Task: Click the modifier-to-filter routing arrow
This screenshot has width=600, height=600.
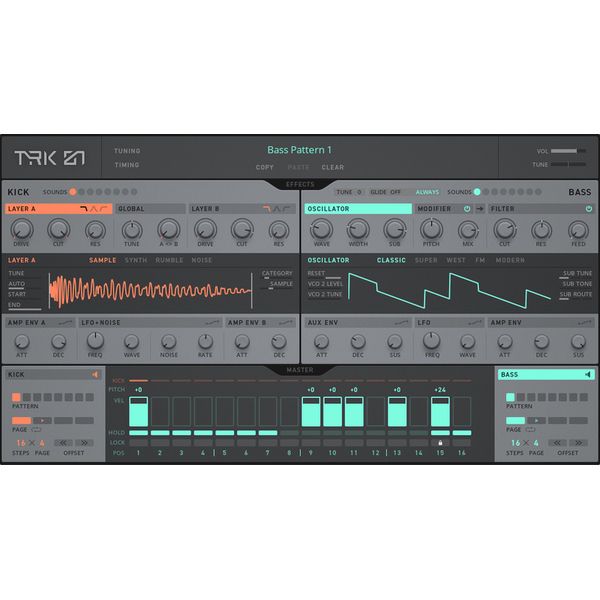Action: pyautogui.click(x=480, y=209)
